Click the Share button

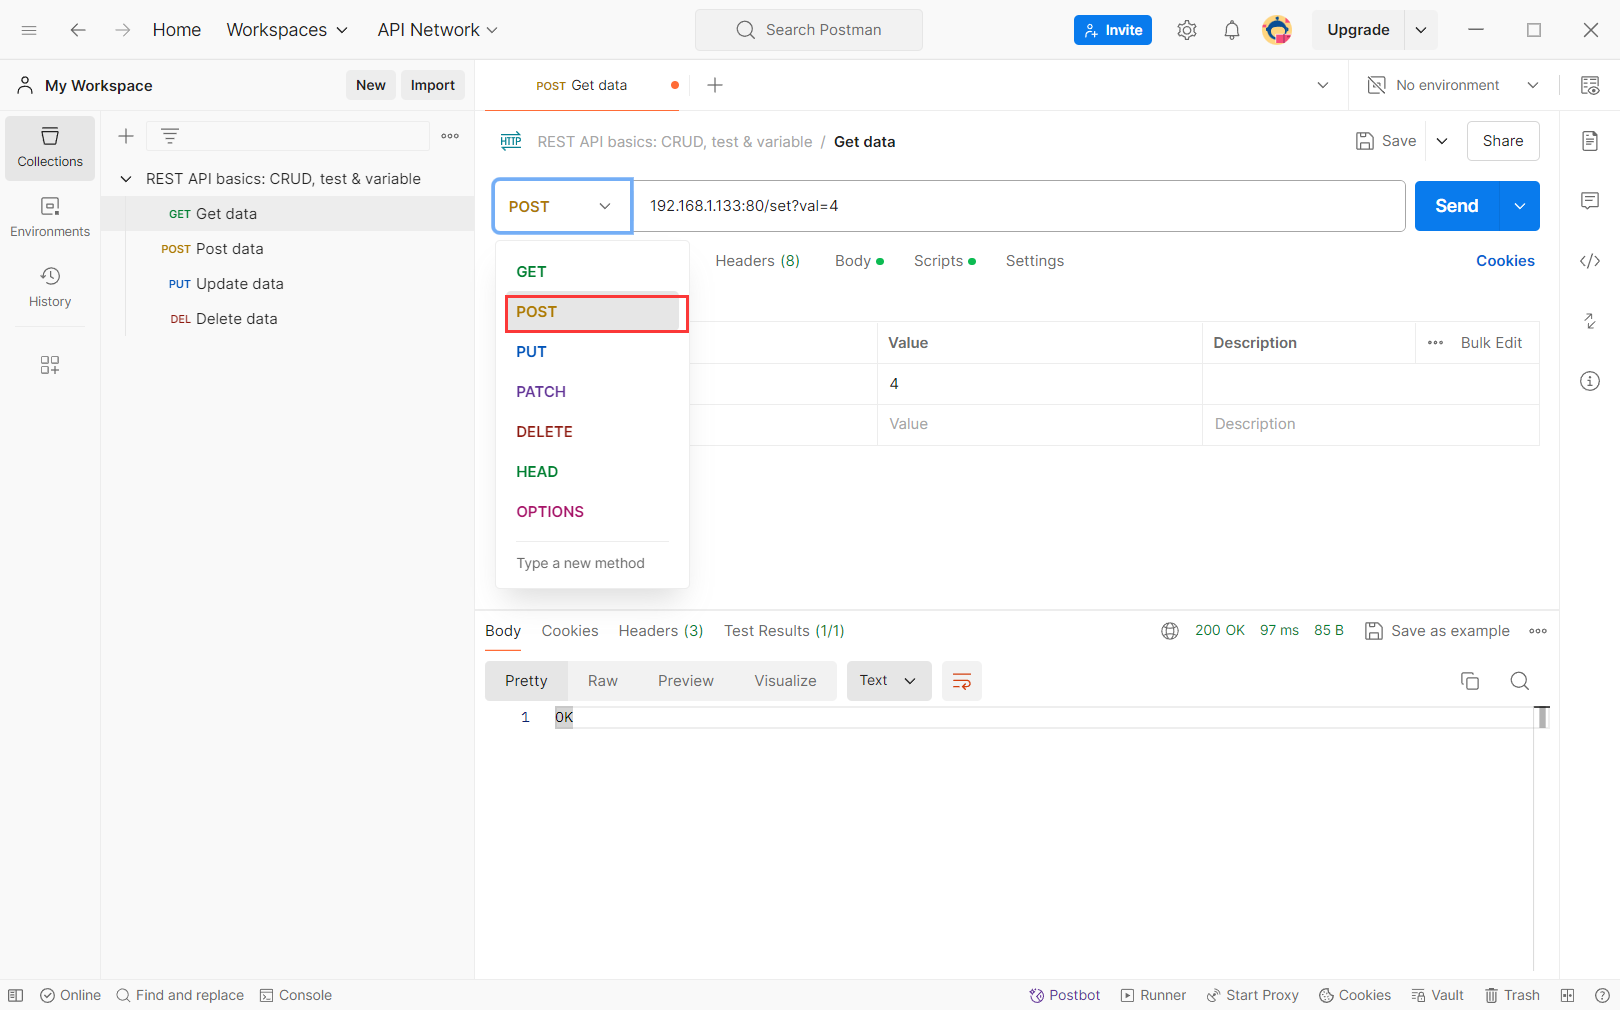point(1503,141)
